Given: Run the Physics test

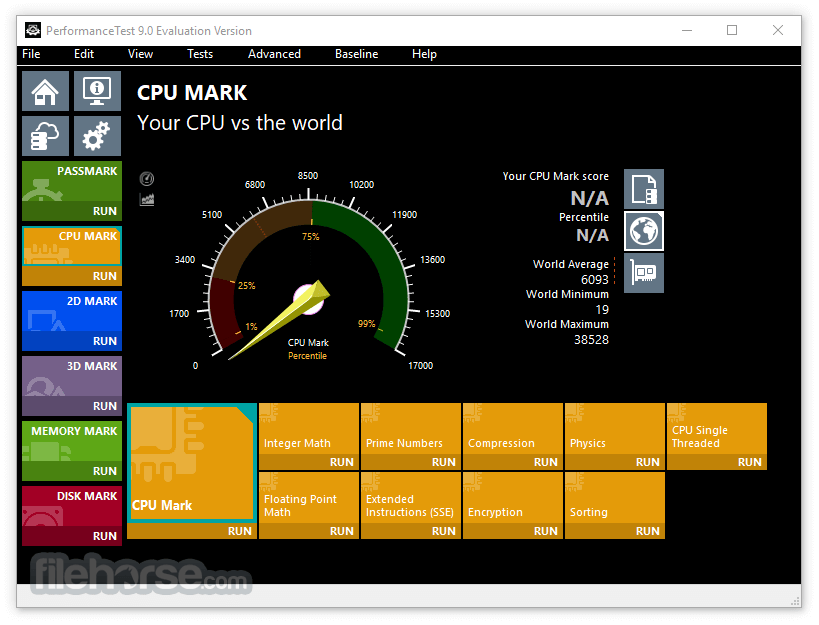Looking at the screenshot, I should [615, 462].
